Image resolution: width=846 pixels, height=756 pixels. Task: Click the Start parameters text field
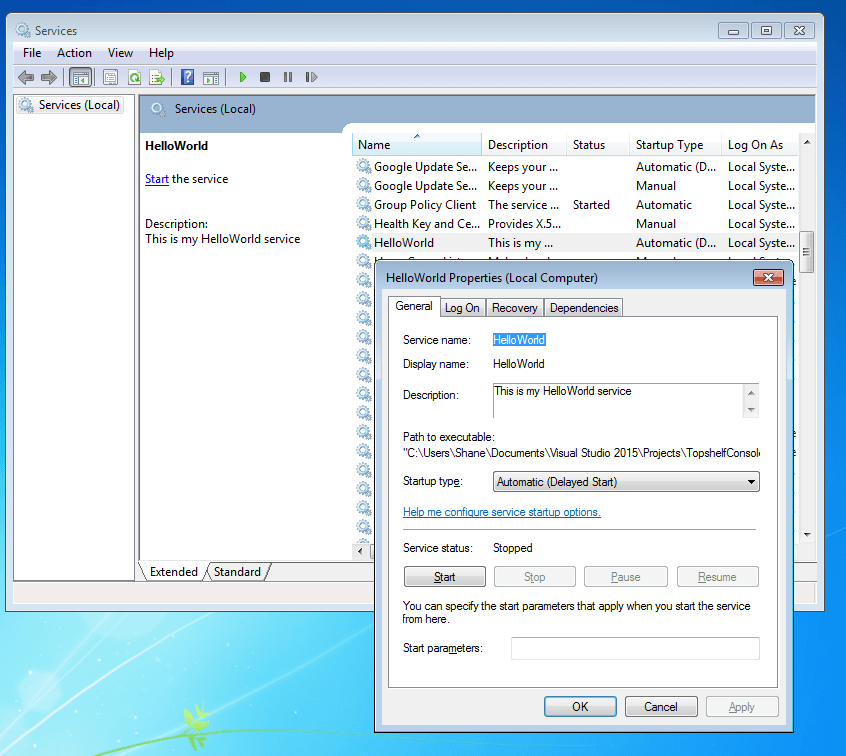click(x=635, y=649)
